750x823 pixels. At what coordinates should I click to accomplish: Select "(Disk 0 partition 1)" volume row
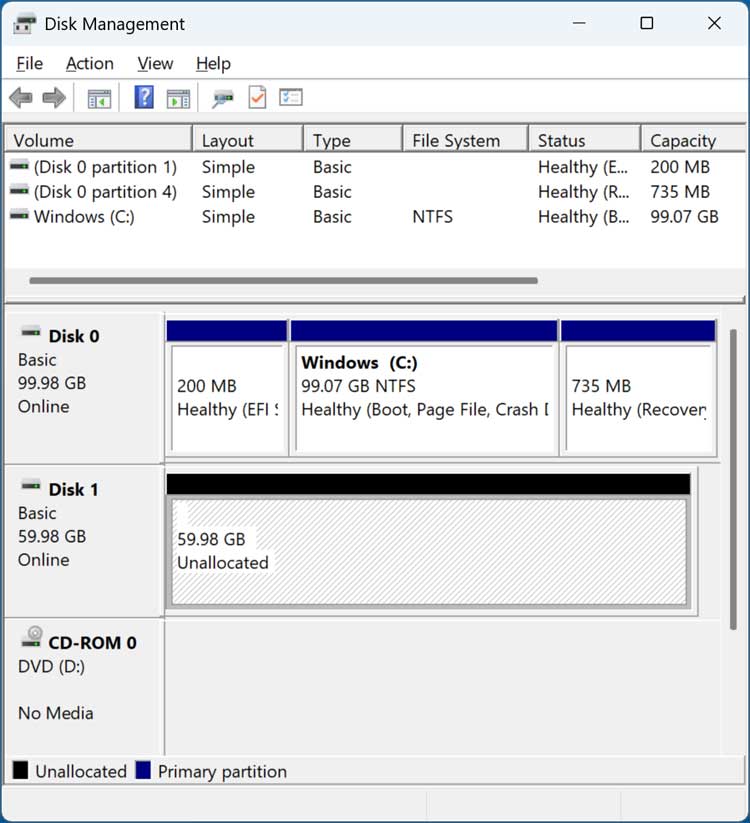(375, 167)
